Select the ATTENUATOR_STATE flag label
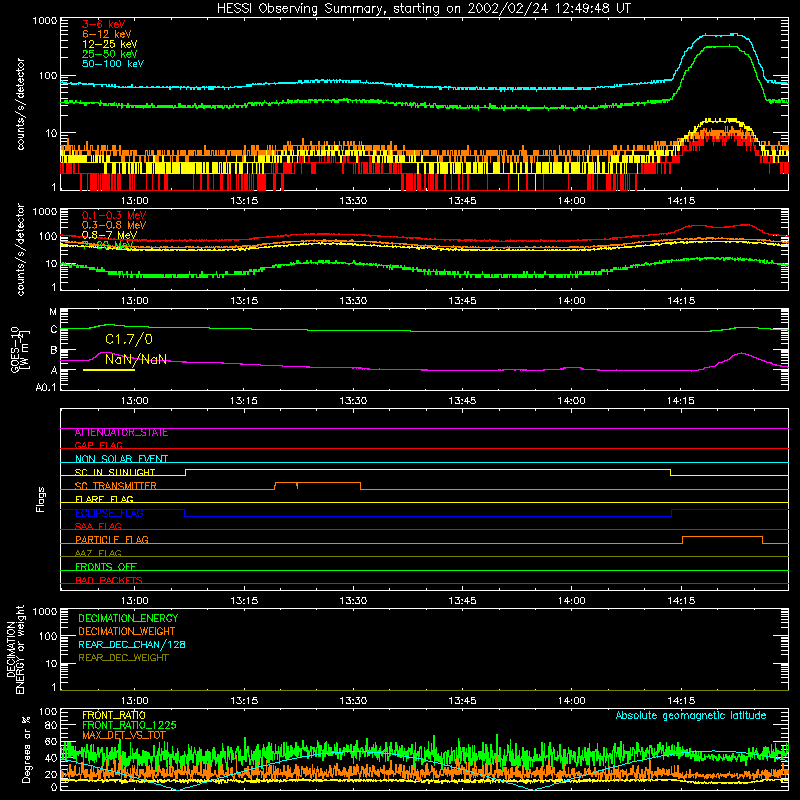The height and width of the screenshot is (800, 800). pyautogui.click(x=121, y=433)
